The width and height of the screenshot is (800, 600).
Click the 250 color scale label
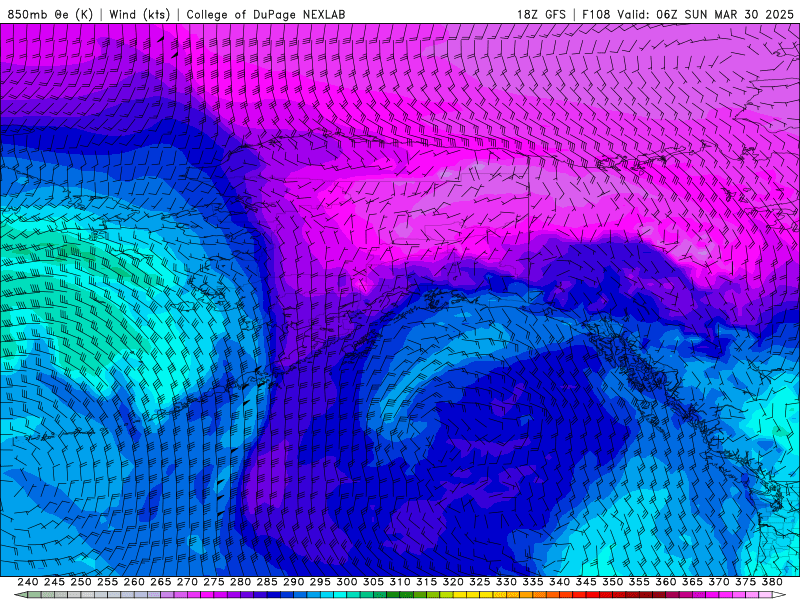tap(81, 582)
